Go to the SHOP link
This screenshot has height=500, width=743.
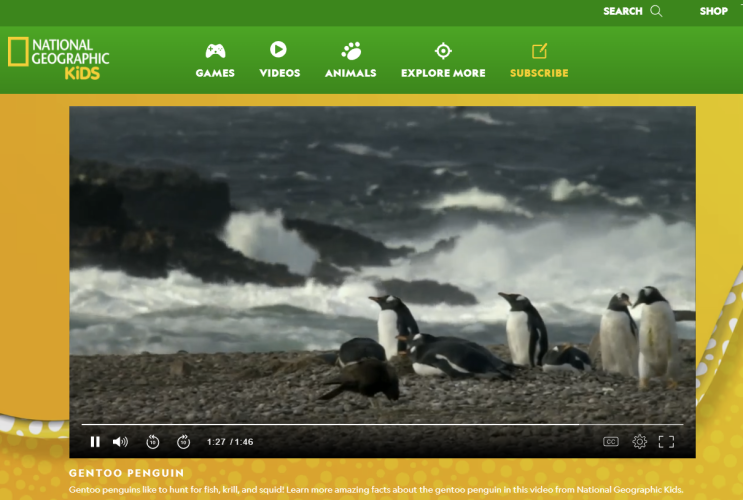point(714,11)
